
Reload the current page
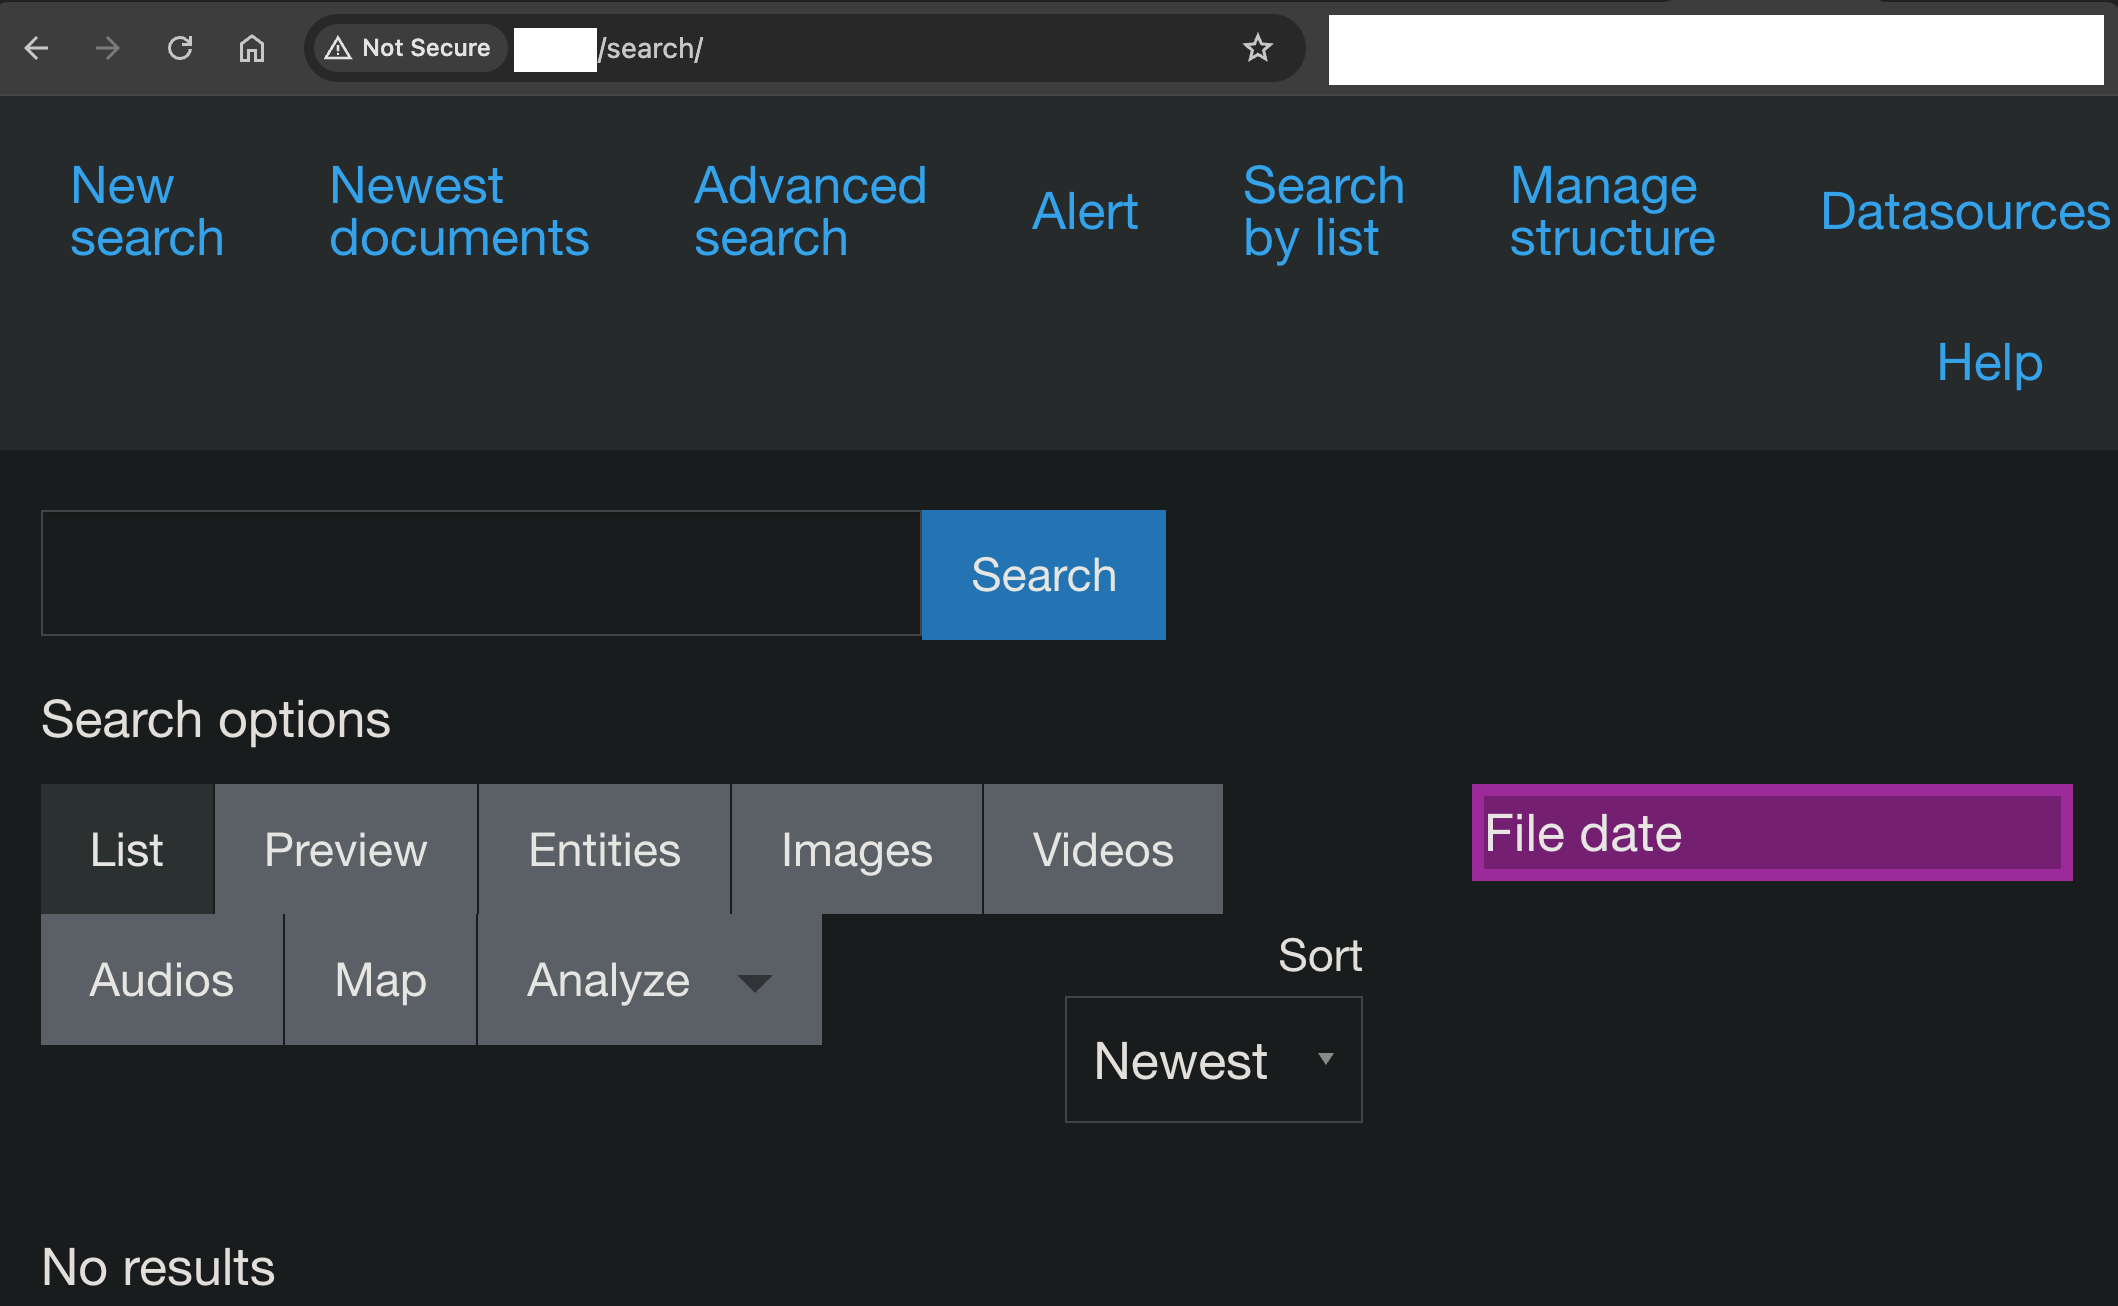[180, 48]
